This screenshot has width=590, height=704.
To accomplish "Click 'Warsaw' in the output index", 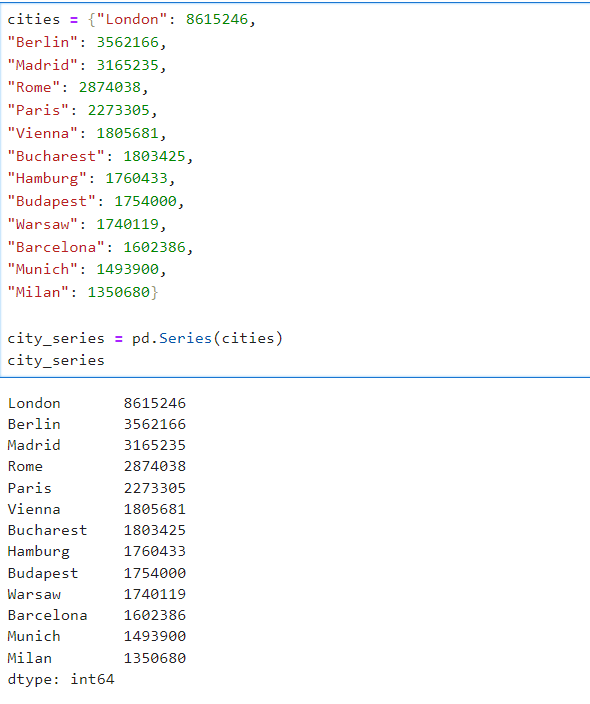I will pos(34,594).
